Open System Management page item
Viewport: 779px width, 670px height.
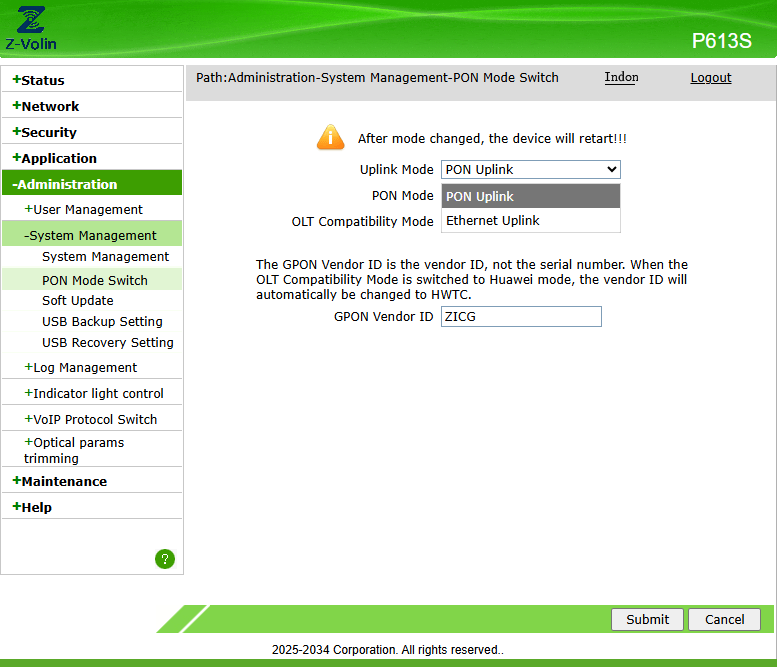coord(105,256)
